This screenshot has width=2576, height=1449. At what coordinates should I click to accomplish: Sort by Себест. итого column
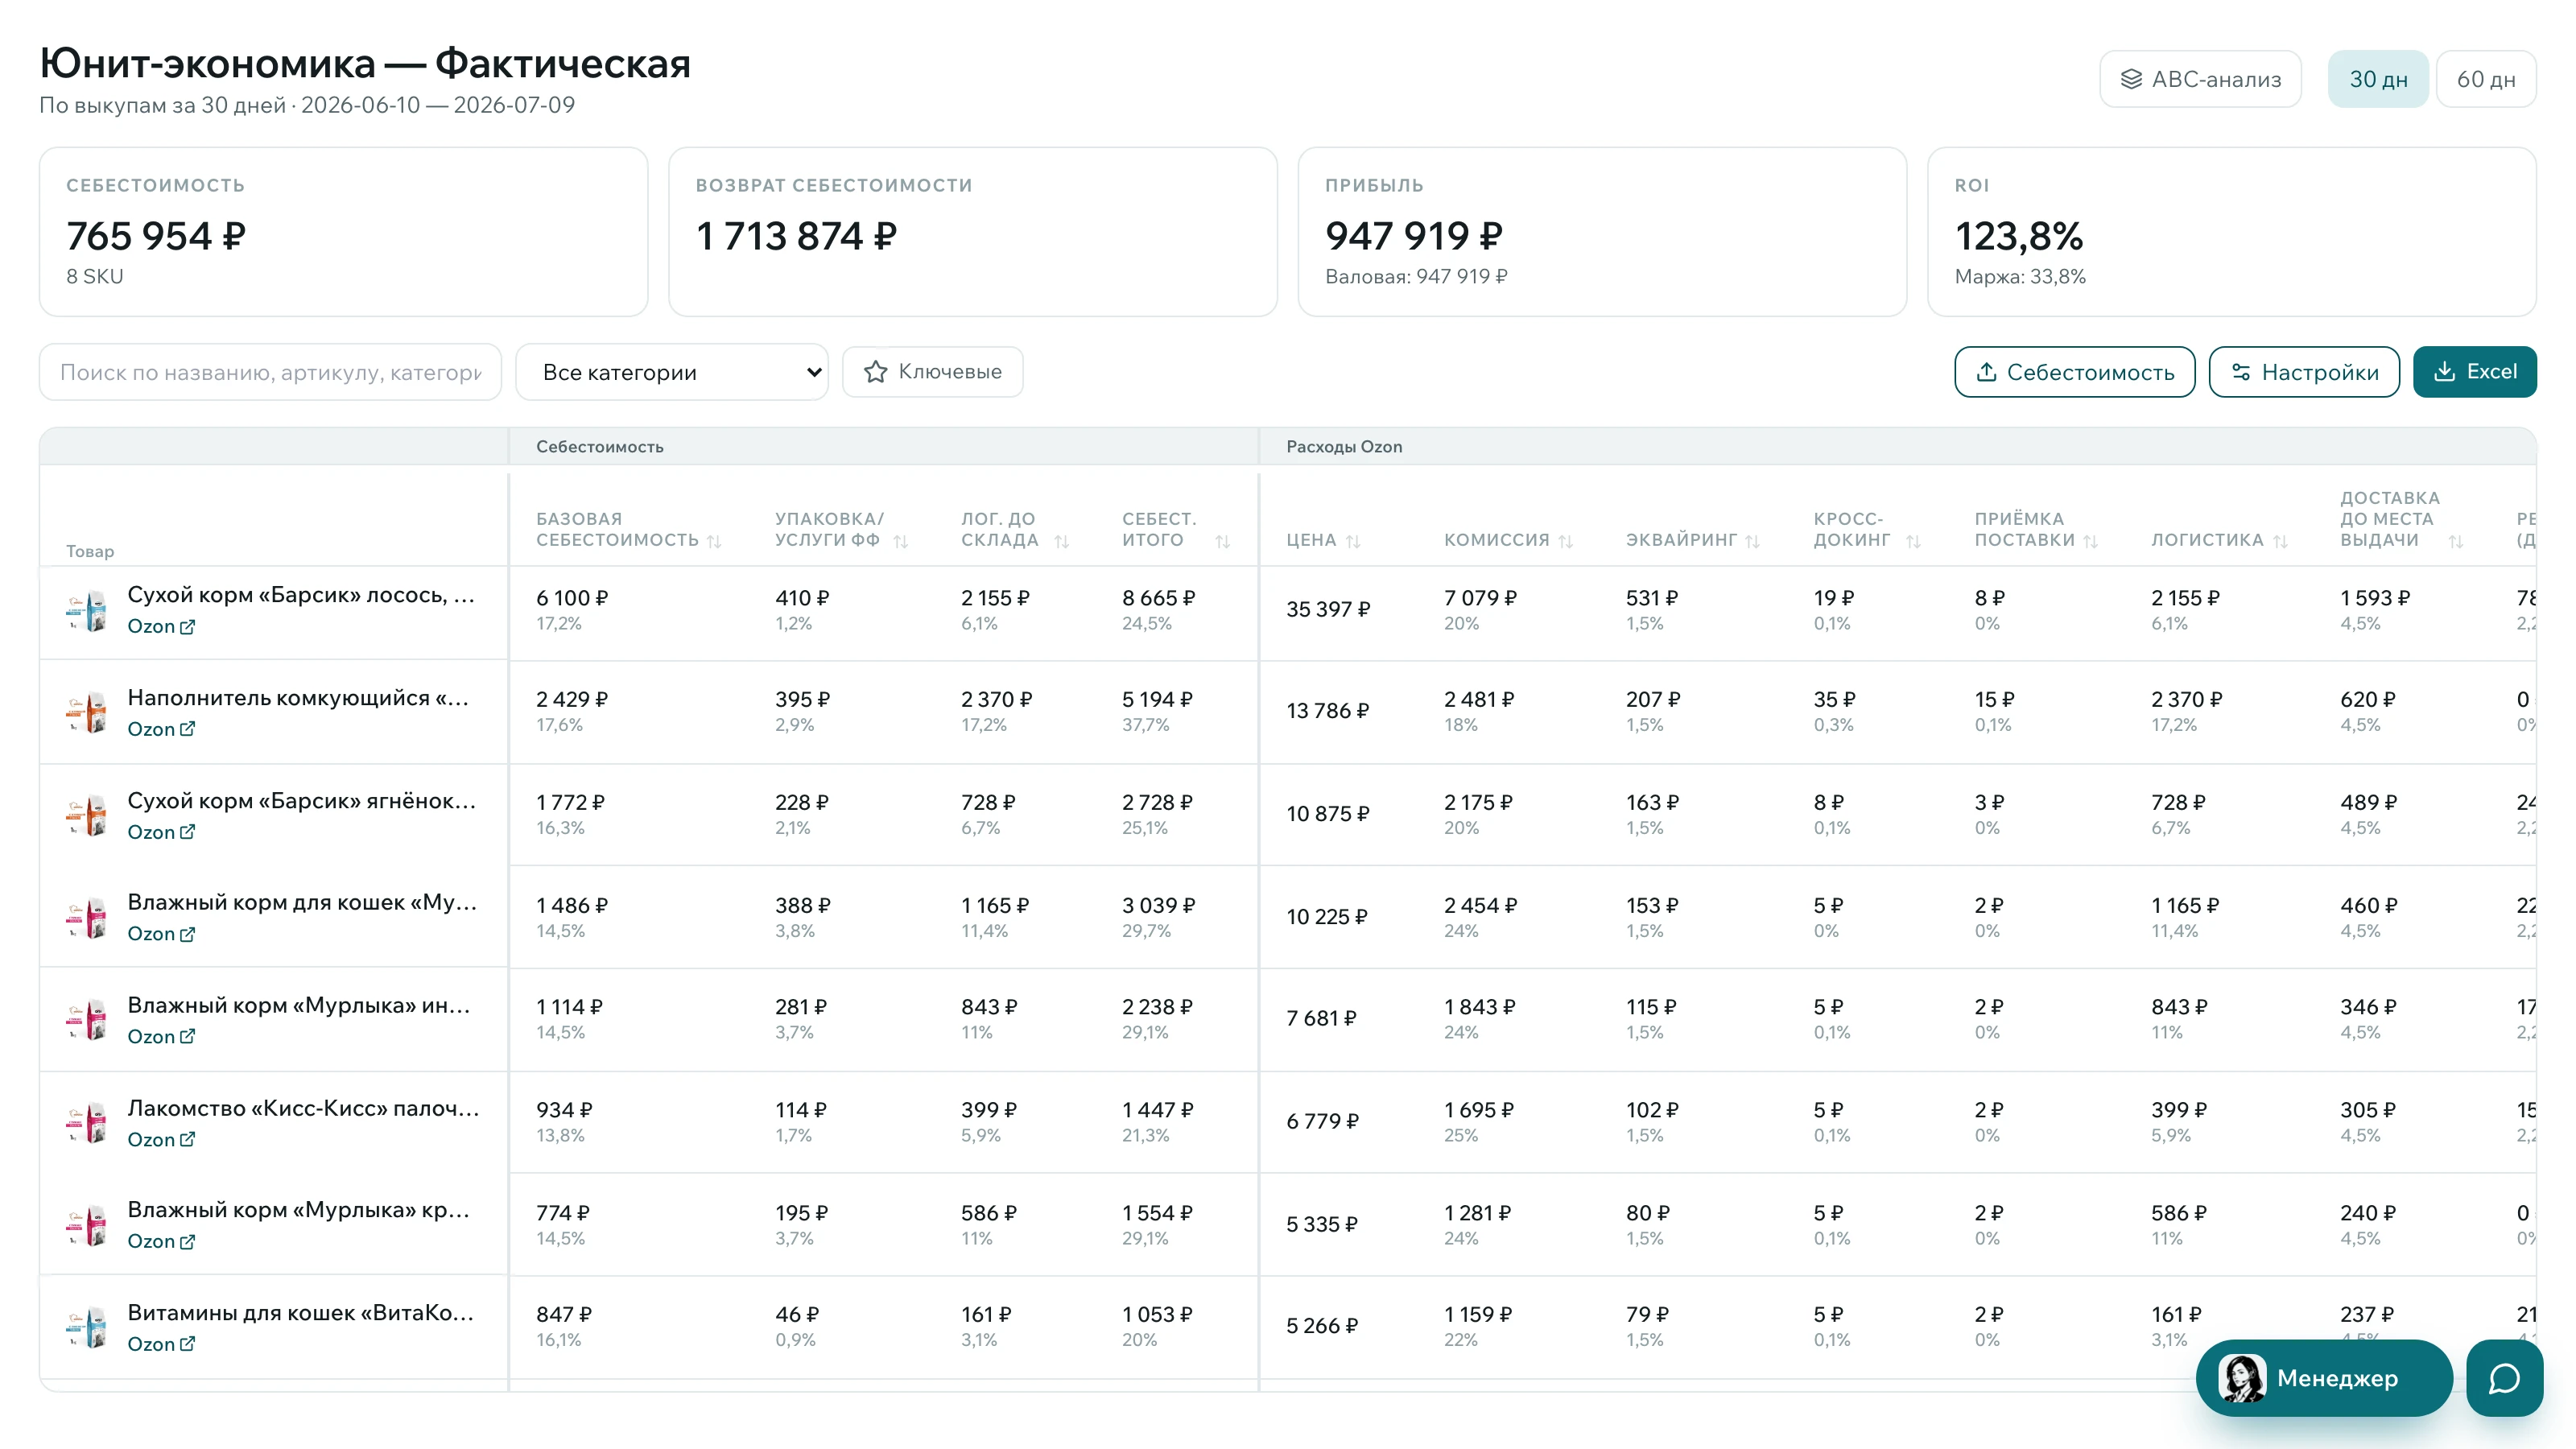[1222, 541]
